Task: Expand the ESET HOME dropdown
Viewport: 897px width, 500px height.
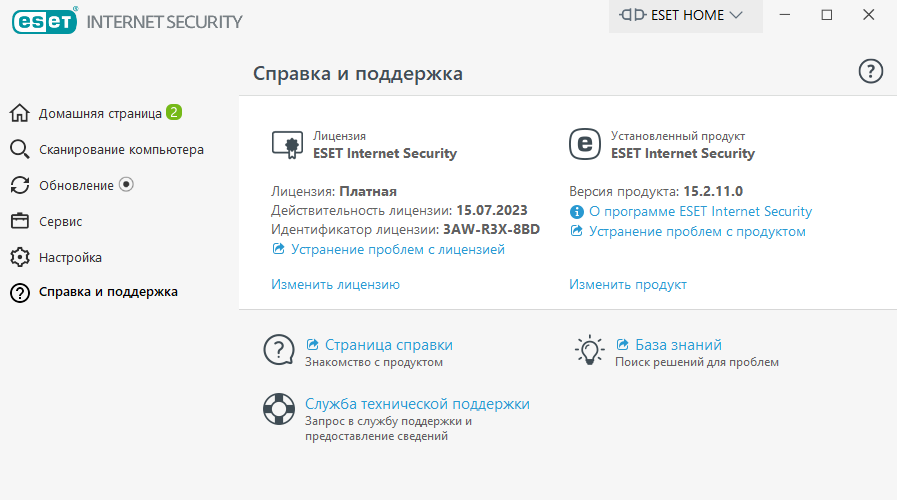Action: [x=685, y=15]
